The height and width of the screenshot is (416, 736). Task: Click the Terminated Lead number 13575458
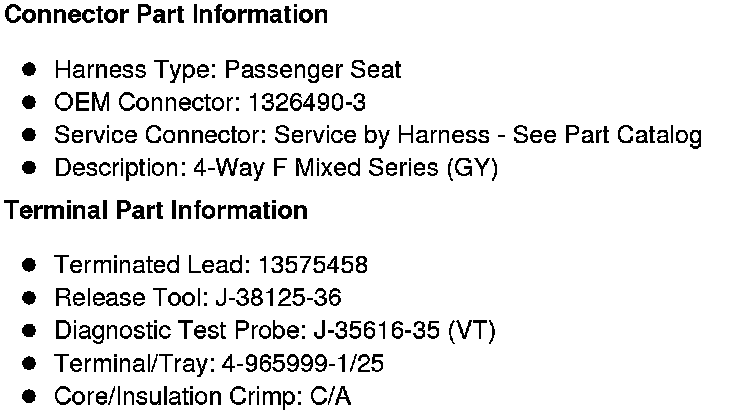click(x=312, y=265)
